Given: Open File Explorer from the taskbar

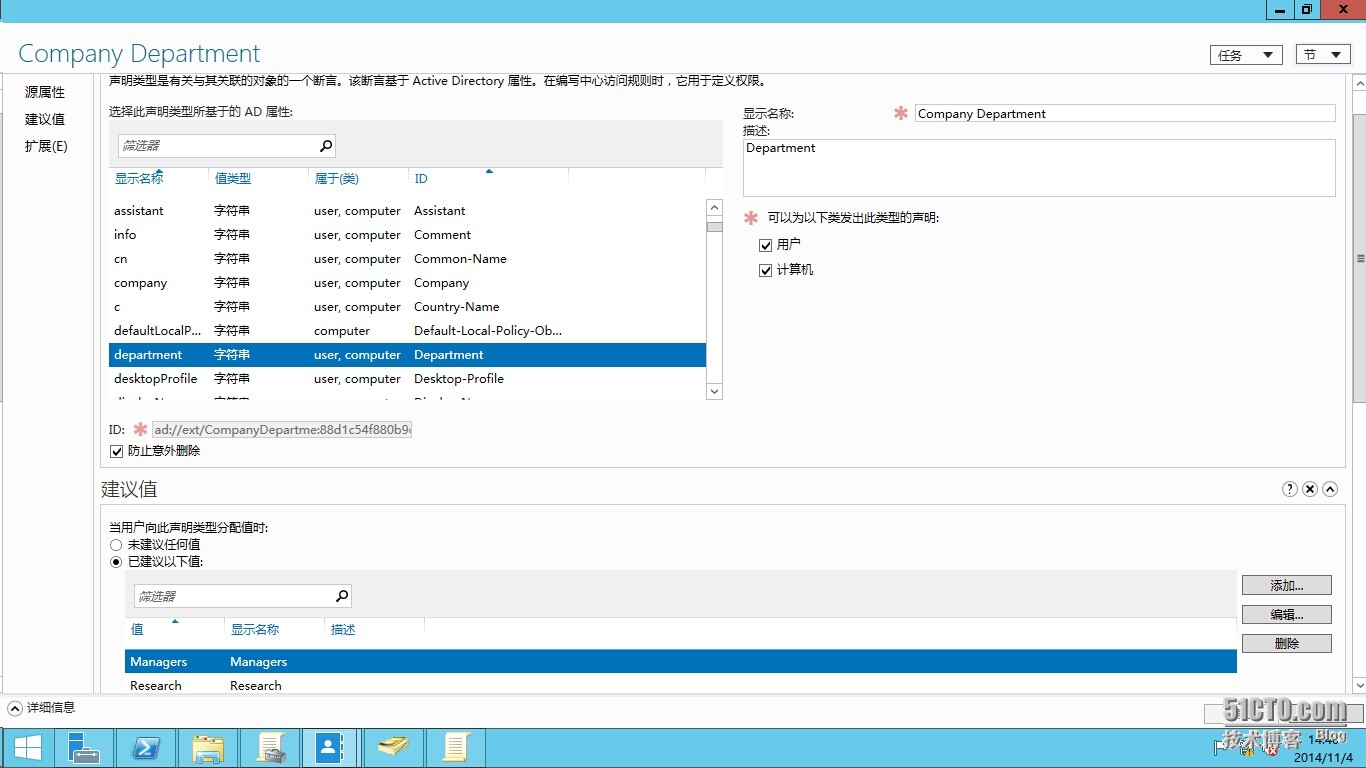Looking at the screenshot, I should (x=208, y=747).
